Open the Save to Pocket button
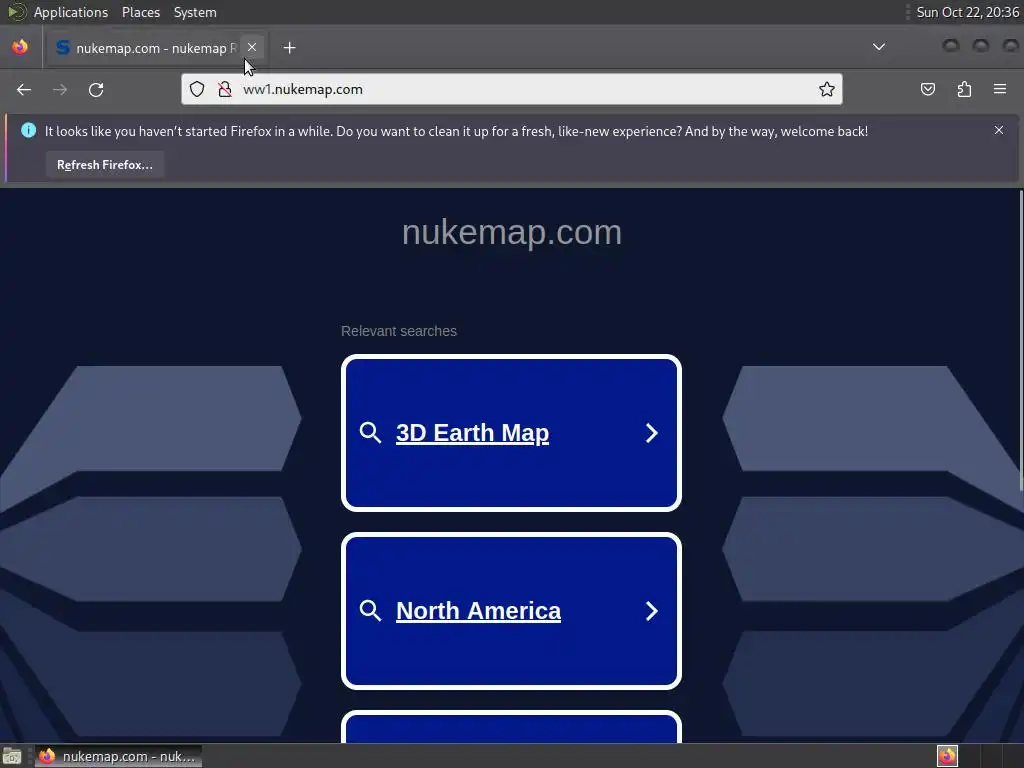This screenshot has height=768, width=1024. pyautogui.click(x=928, y=89)
